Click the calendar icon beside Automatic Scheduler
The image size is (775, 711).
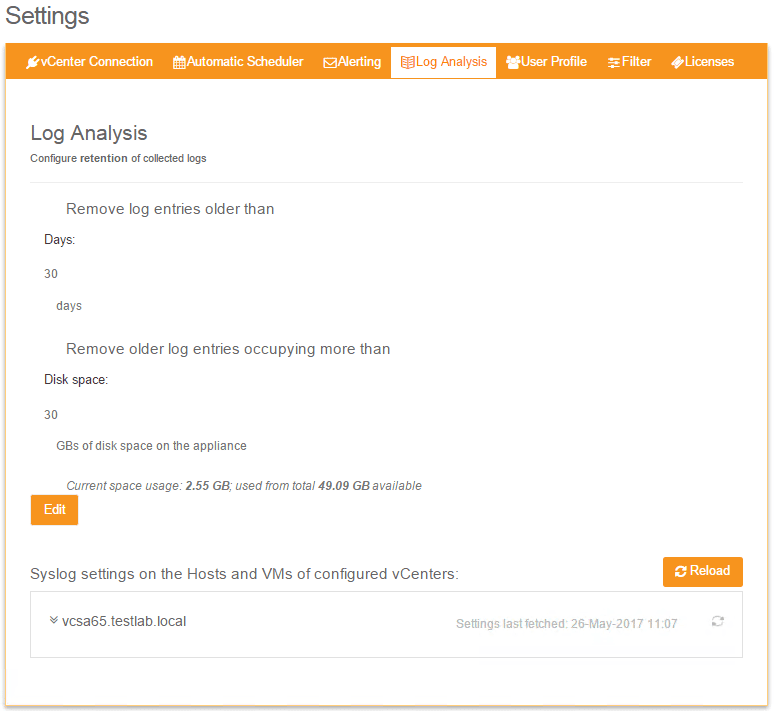click(x=179, y=62)
